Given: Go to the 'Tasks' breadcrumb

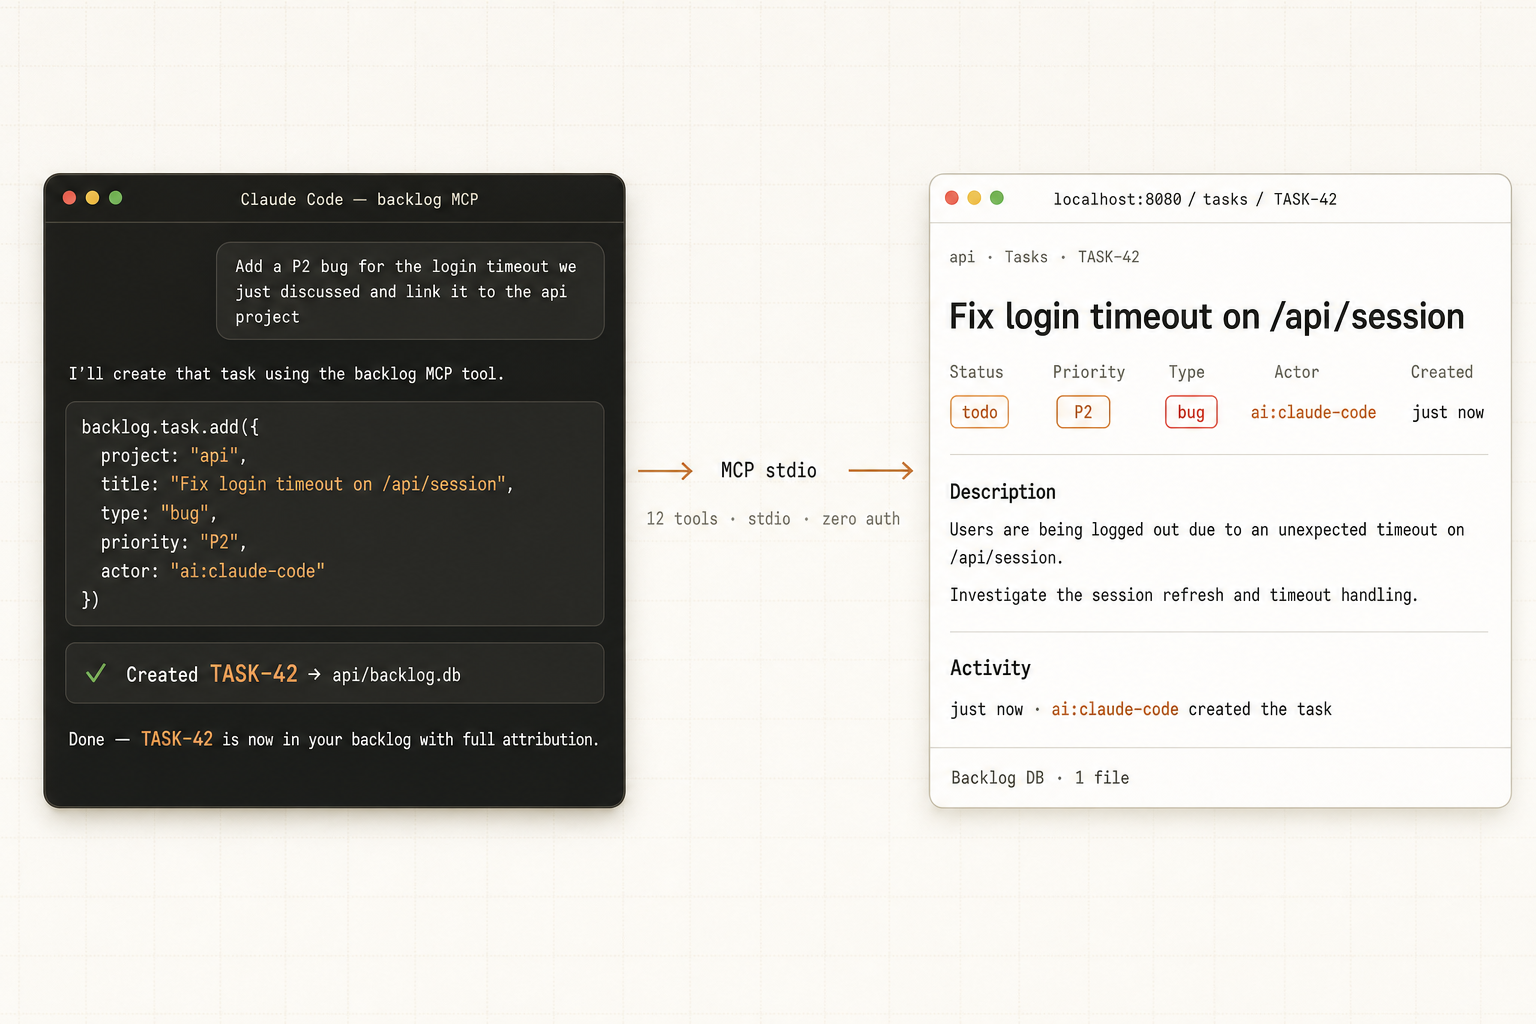Looking at the screenshot, I should tap(1026, 257).
